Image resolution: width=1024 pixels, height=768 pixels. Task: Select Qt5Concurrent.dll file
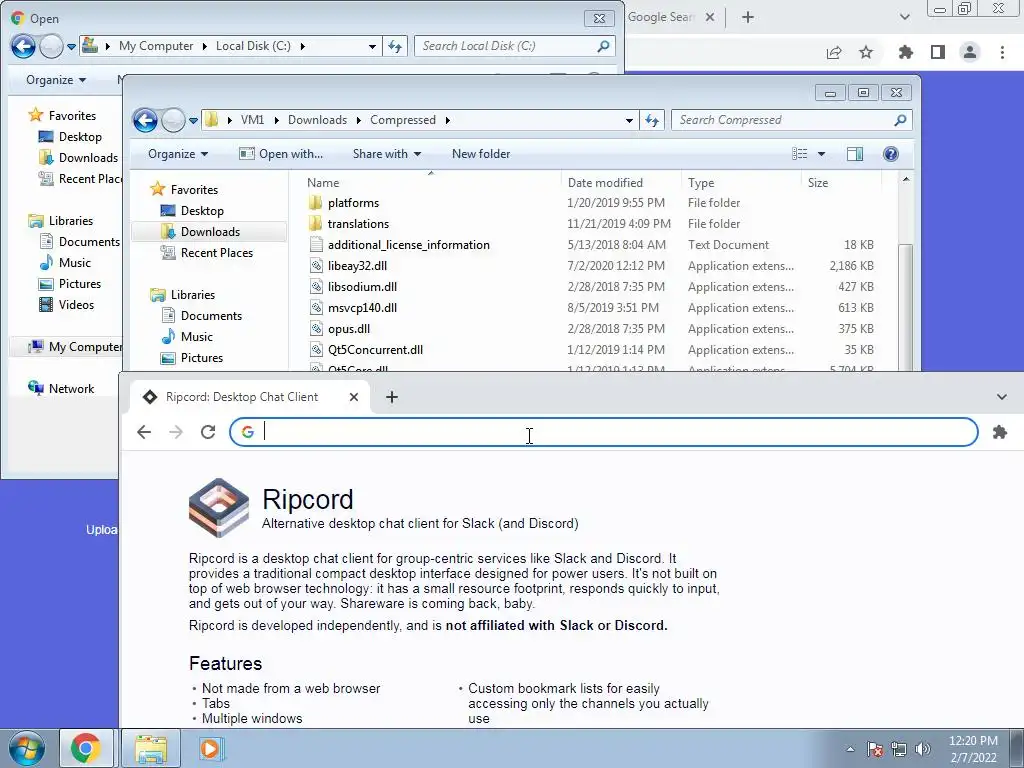tap(375, 349)
